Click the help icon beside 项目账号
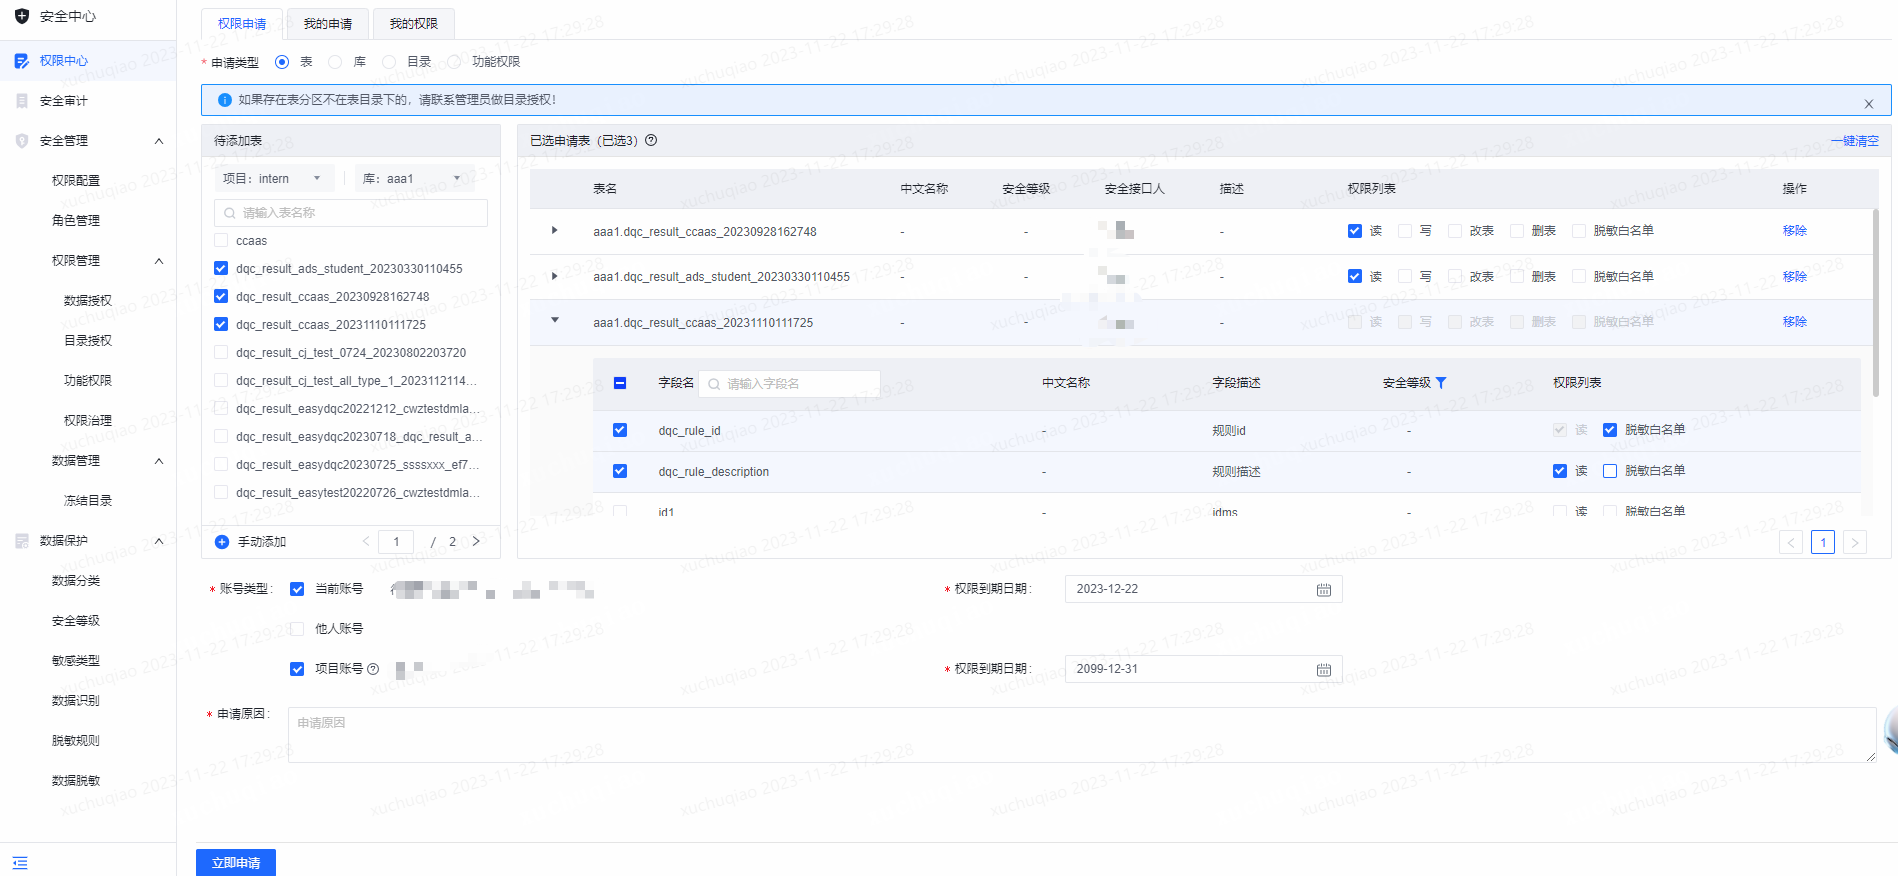The height and width of the screenshot is (876, 1898). click(x=373, y=669)
